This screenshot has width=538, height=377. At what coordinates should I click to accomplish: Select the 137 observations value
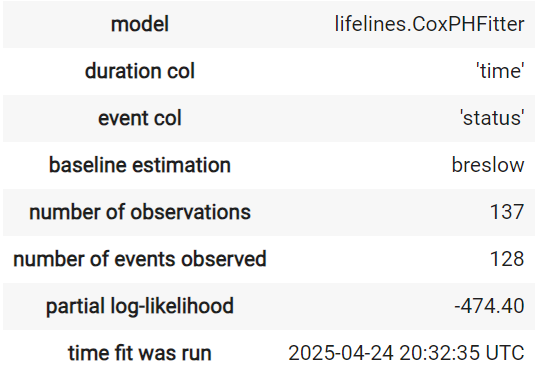point(507,212)
